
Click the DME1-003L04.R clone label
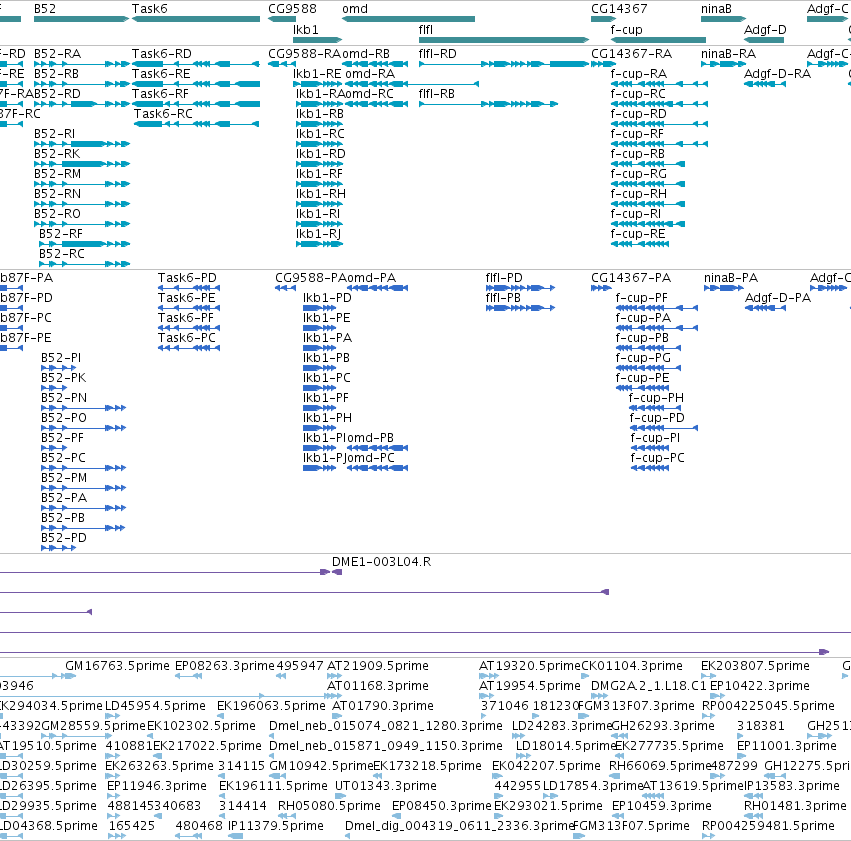(382, 562)
